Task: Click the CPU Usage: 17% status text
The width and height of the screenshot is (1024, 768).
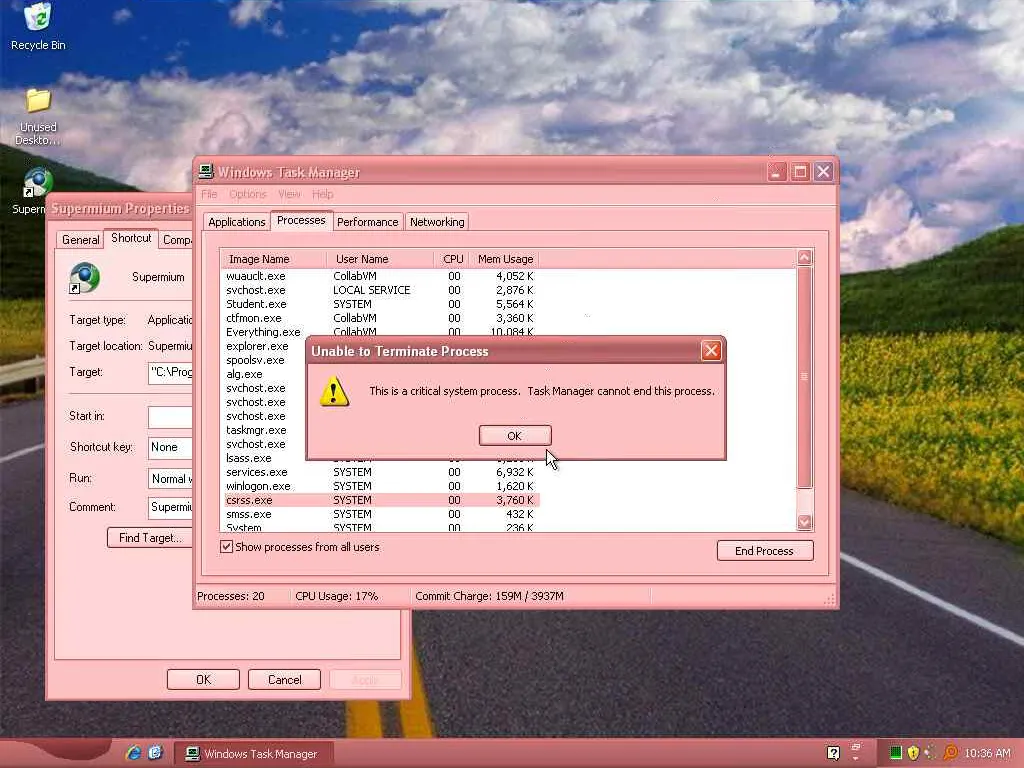Action: [x=336, y=596]
